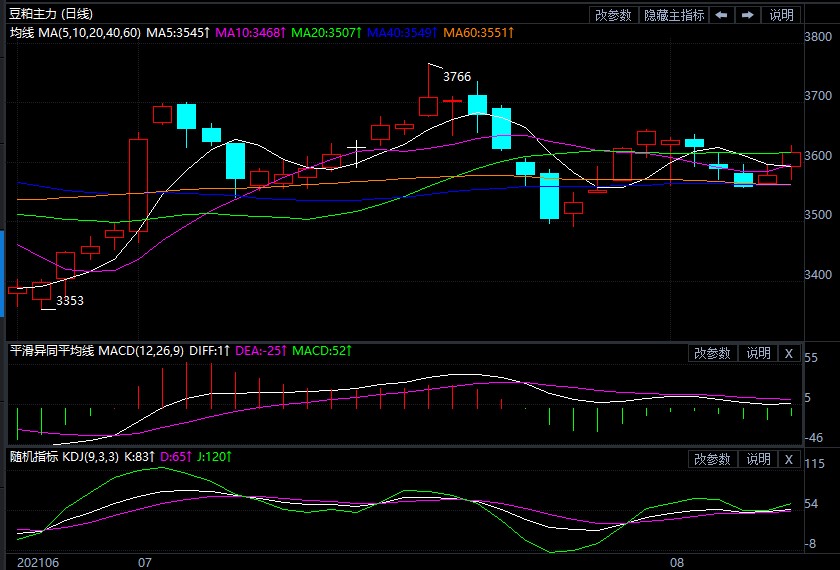Screen dimensions: 840x570
Task: Open 说明 for the MACD indicator
Action: (758, 353)
